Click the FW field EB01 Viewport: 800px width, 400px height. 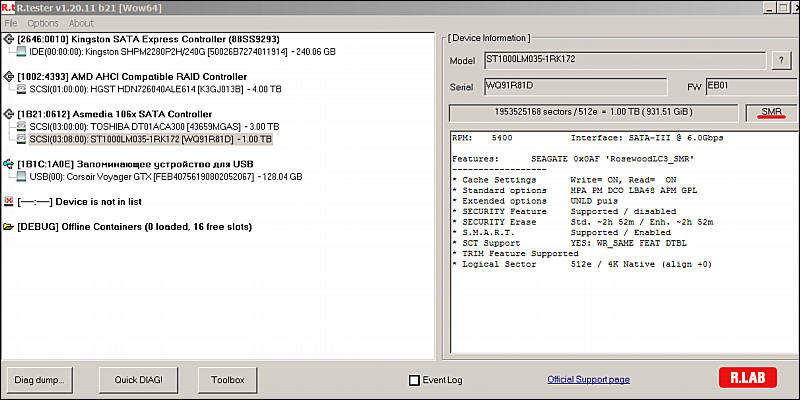(x=751, y=86)
